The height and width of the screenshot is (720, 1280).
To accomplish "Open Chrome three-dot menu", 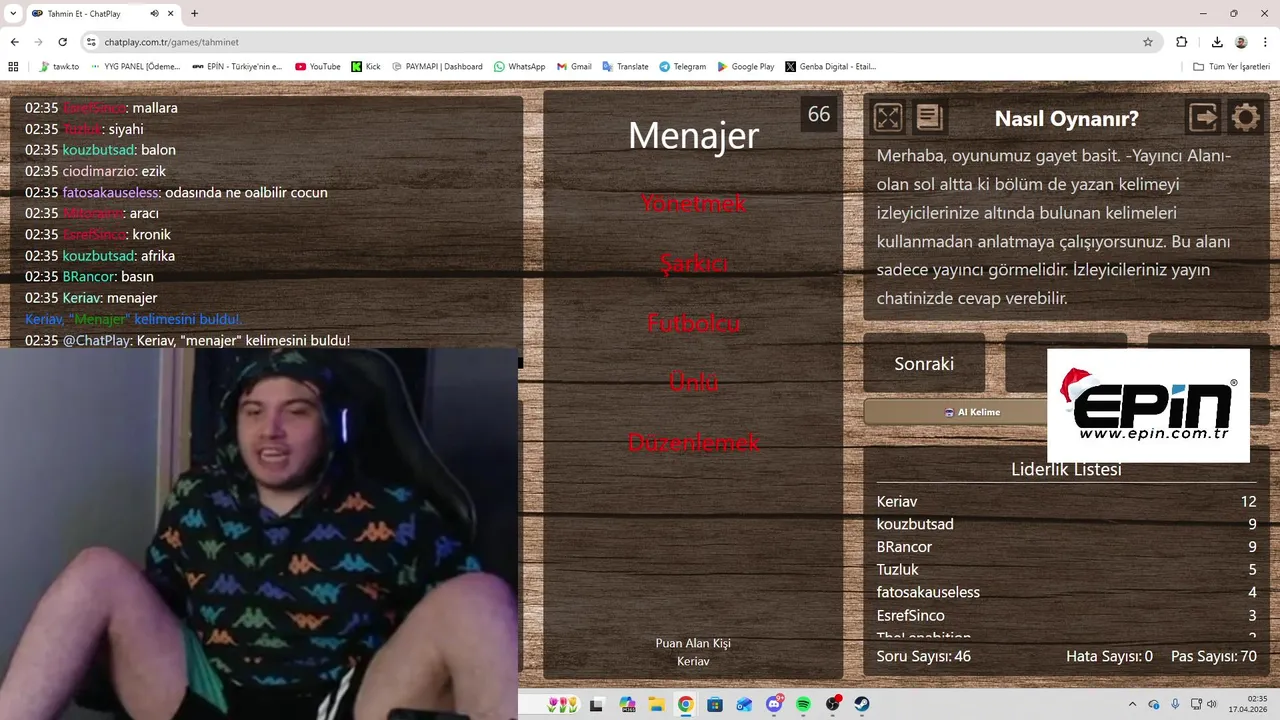I will (1265, 42).
